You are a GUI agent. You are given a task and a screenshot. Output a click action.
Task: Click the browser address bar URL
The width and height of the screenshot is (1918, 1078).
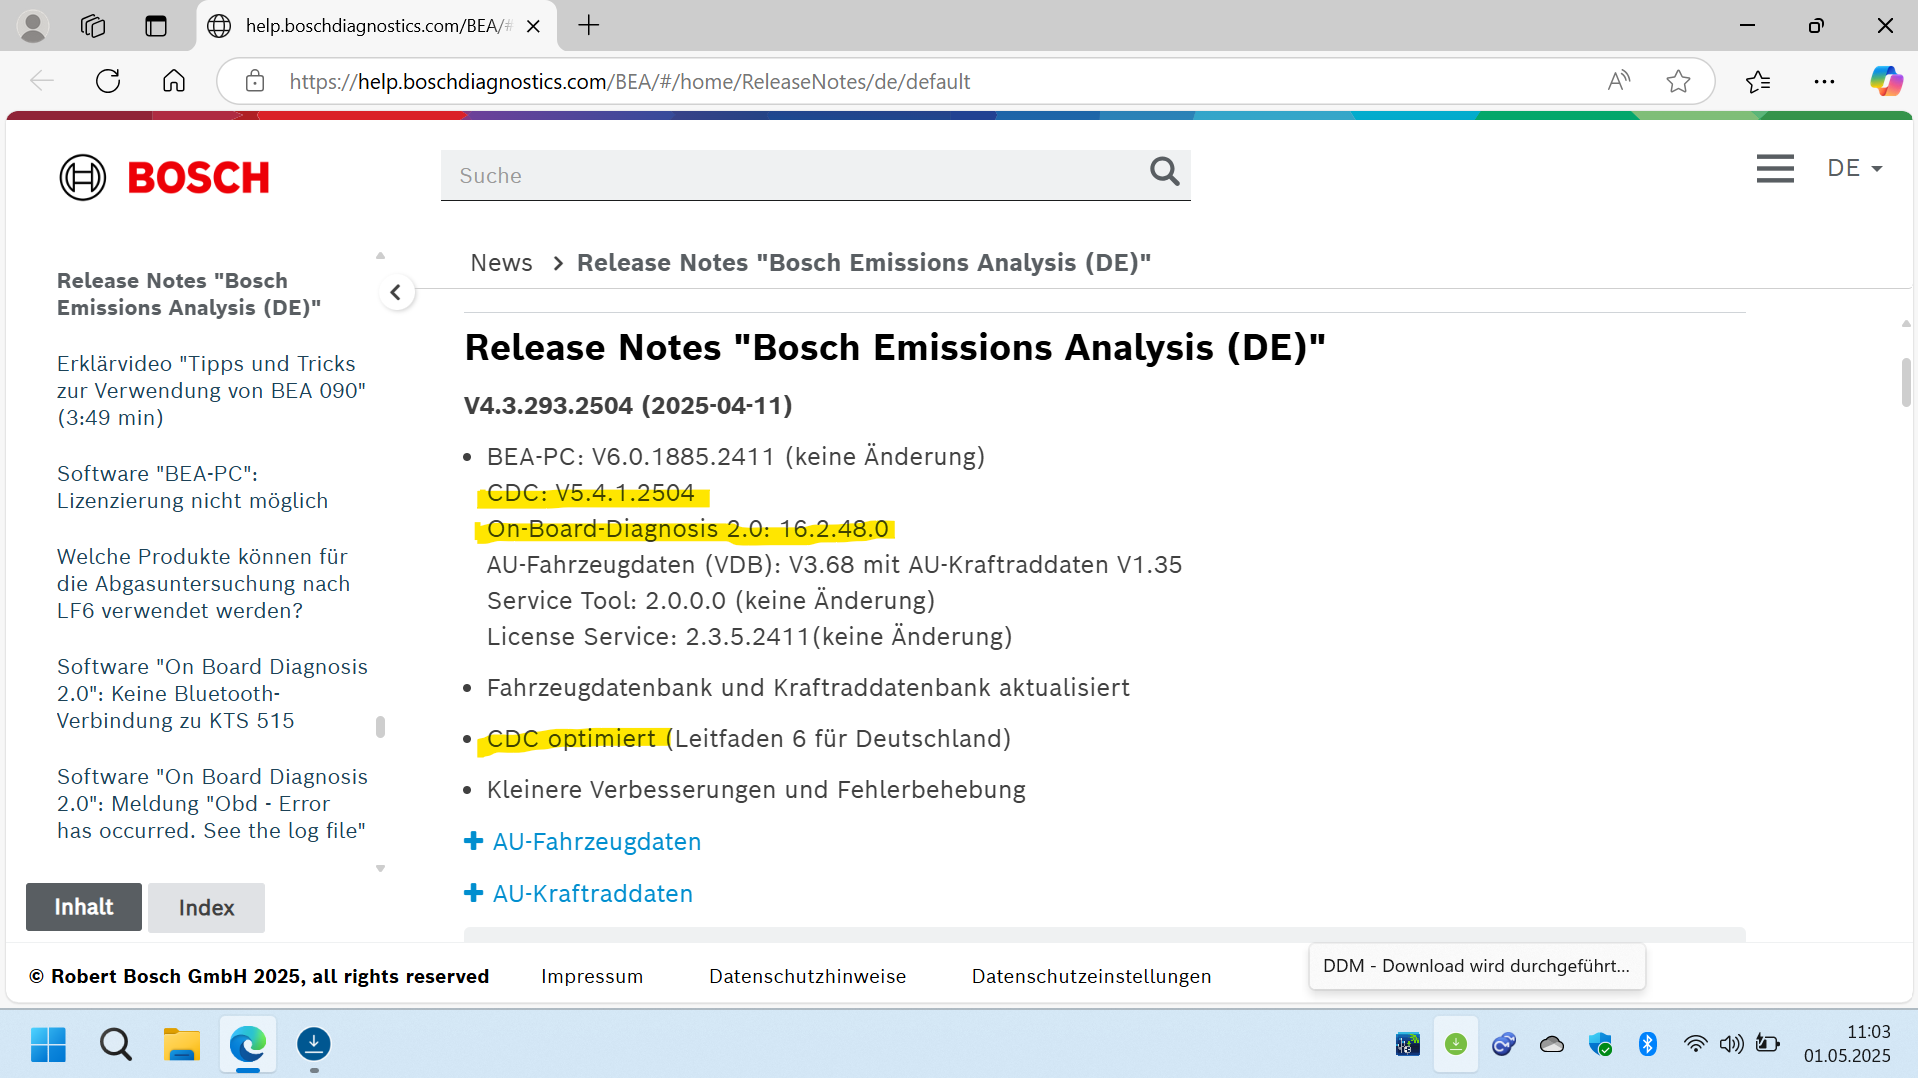630,82
